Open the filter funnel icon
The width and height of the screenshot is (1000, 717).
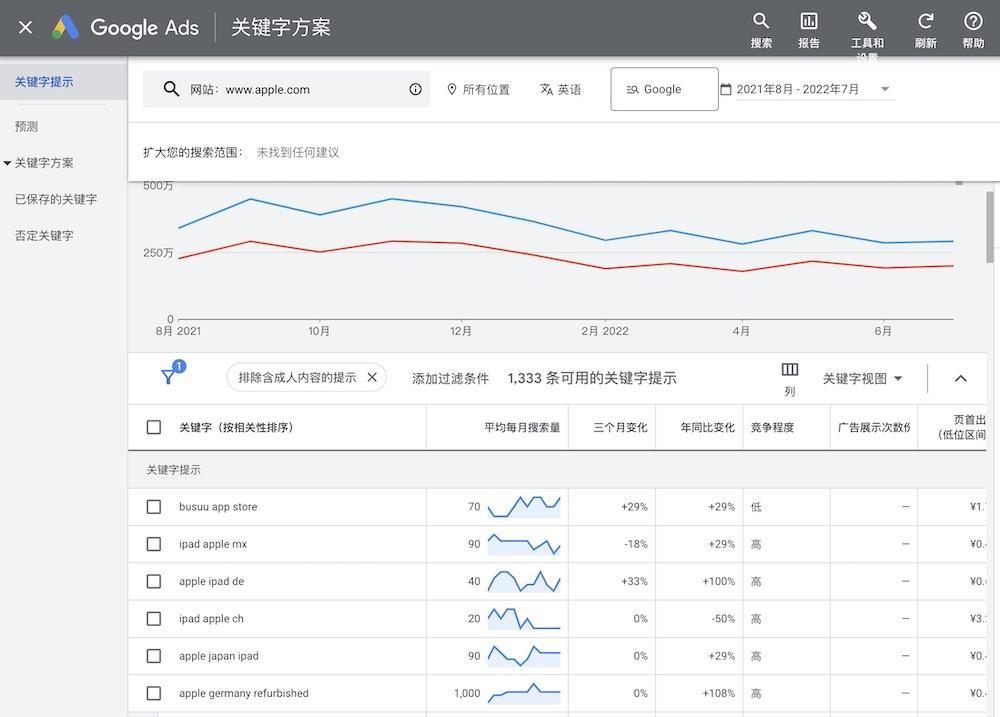(x=169, y=376)
